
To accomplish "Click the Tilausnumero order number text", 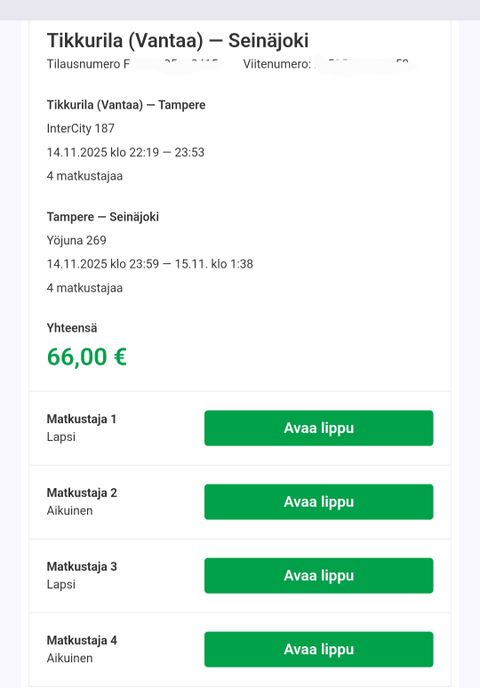I will (134, 64).
